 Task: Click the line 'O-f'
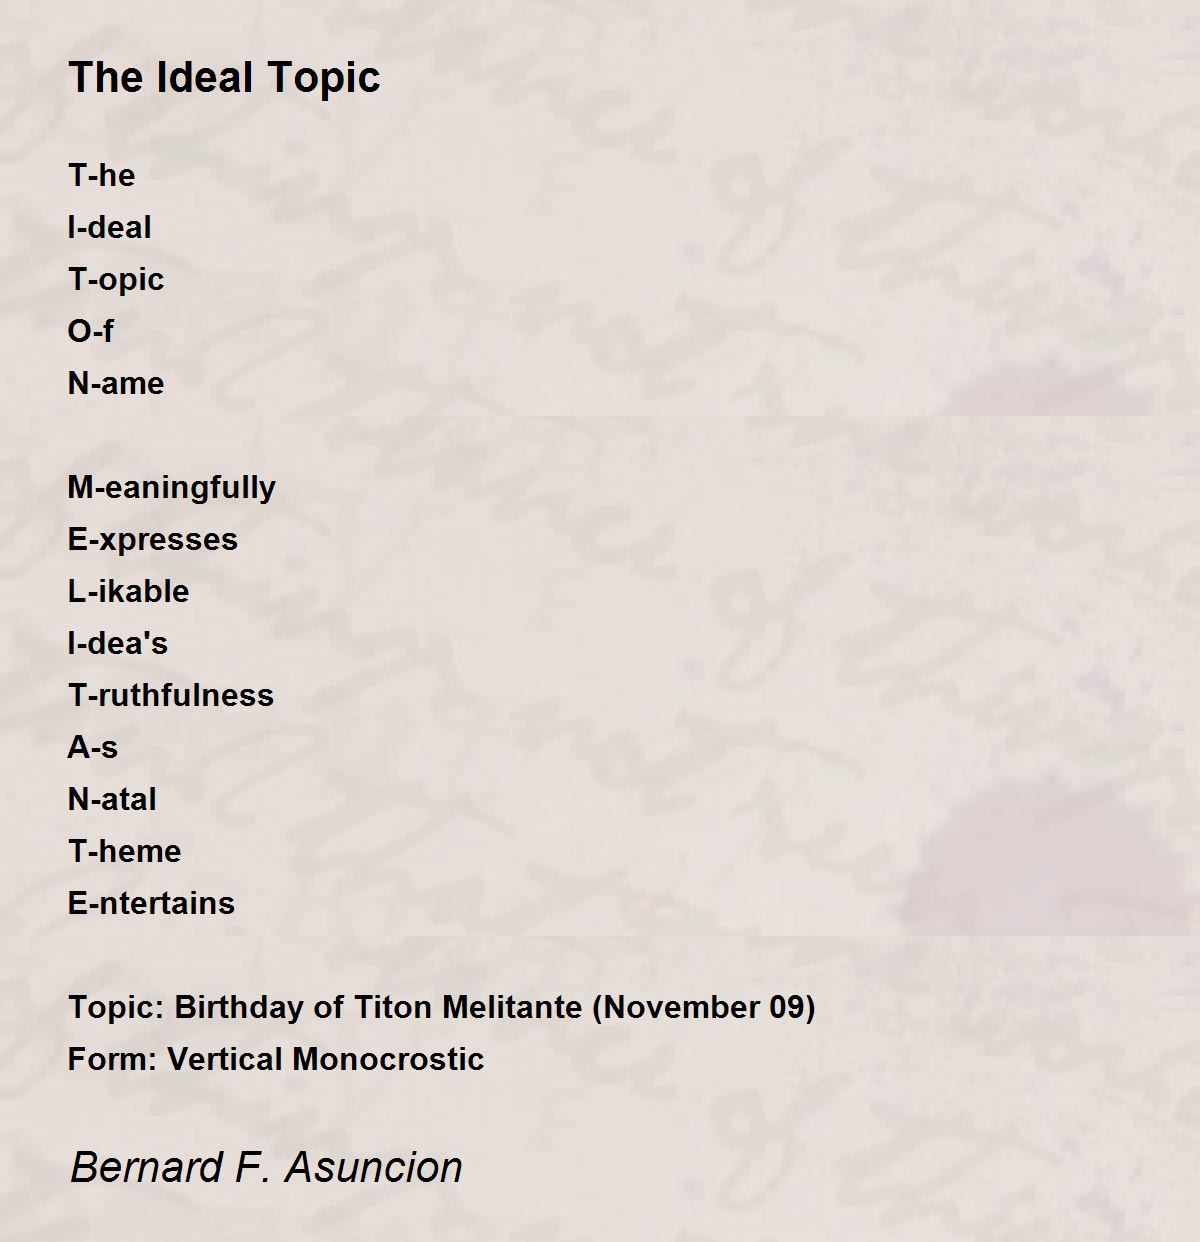pyautogui.click(x=91, y=331)
